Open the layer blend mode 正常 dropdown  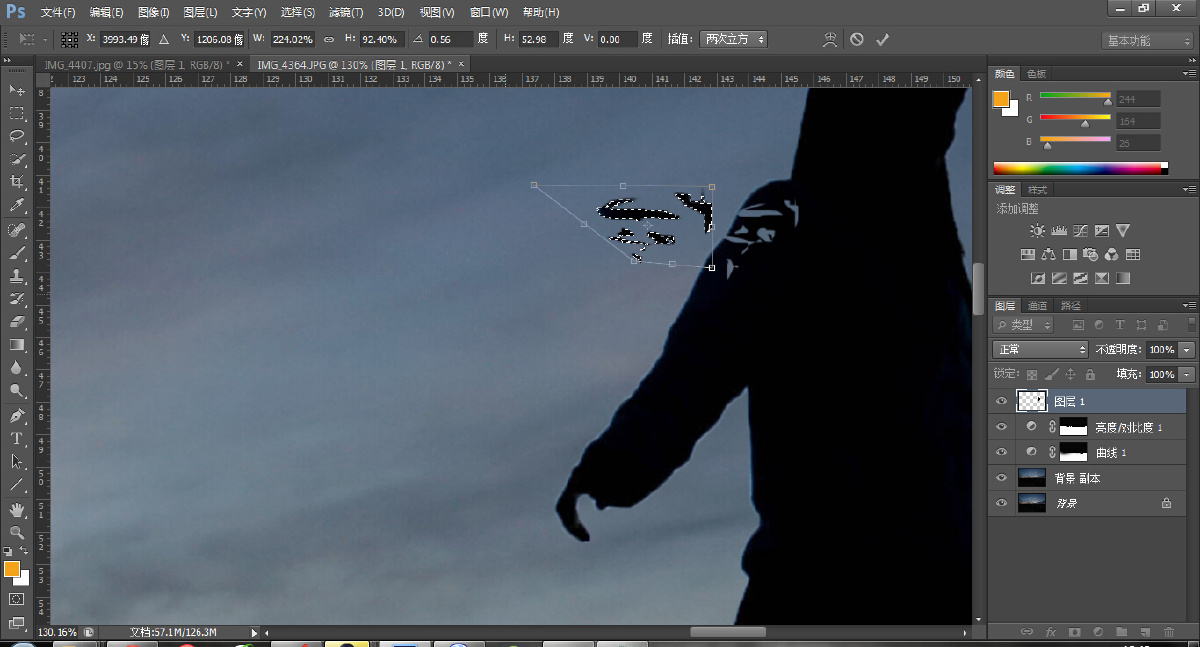tap(1041, 350)
